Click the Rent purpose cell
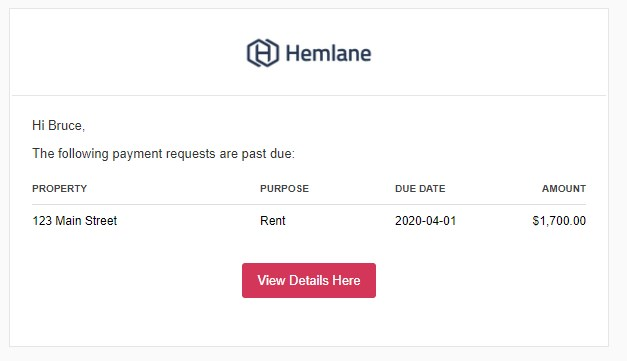The image size is (627, 361). click(273, 221)
